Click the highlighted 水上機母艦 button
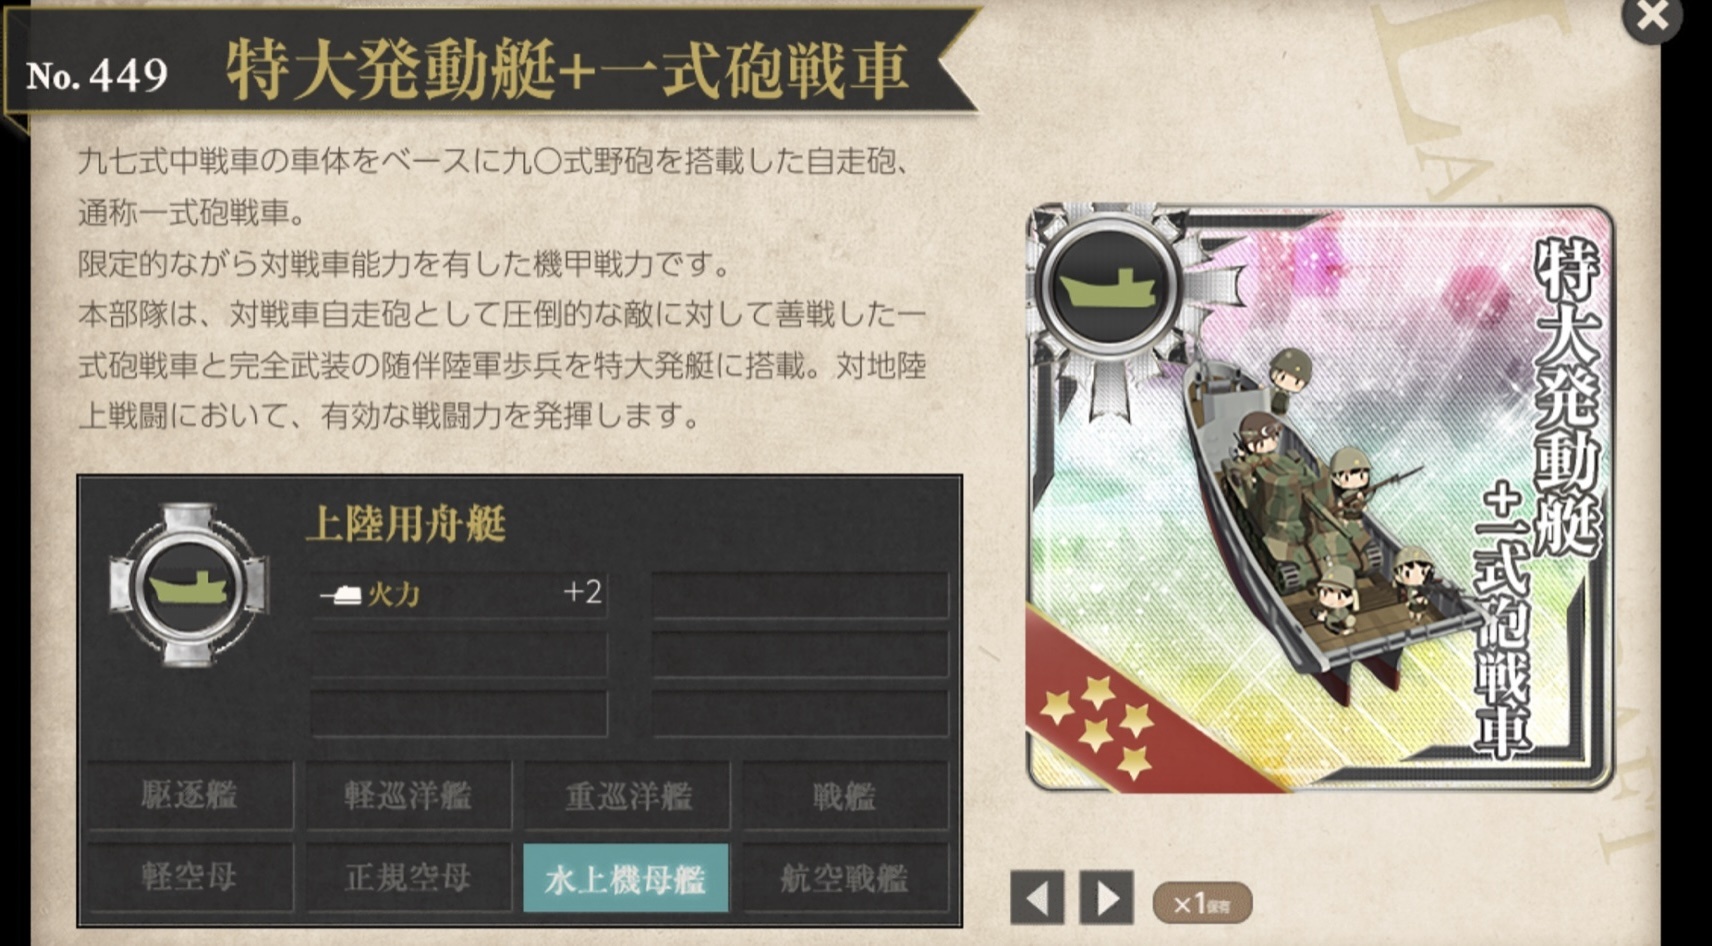This screenshot has height=946, width=1712. [x=626, y=878]
